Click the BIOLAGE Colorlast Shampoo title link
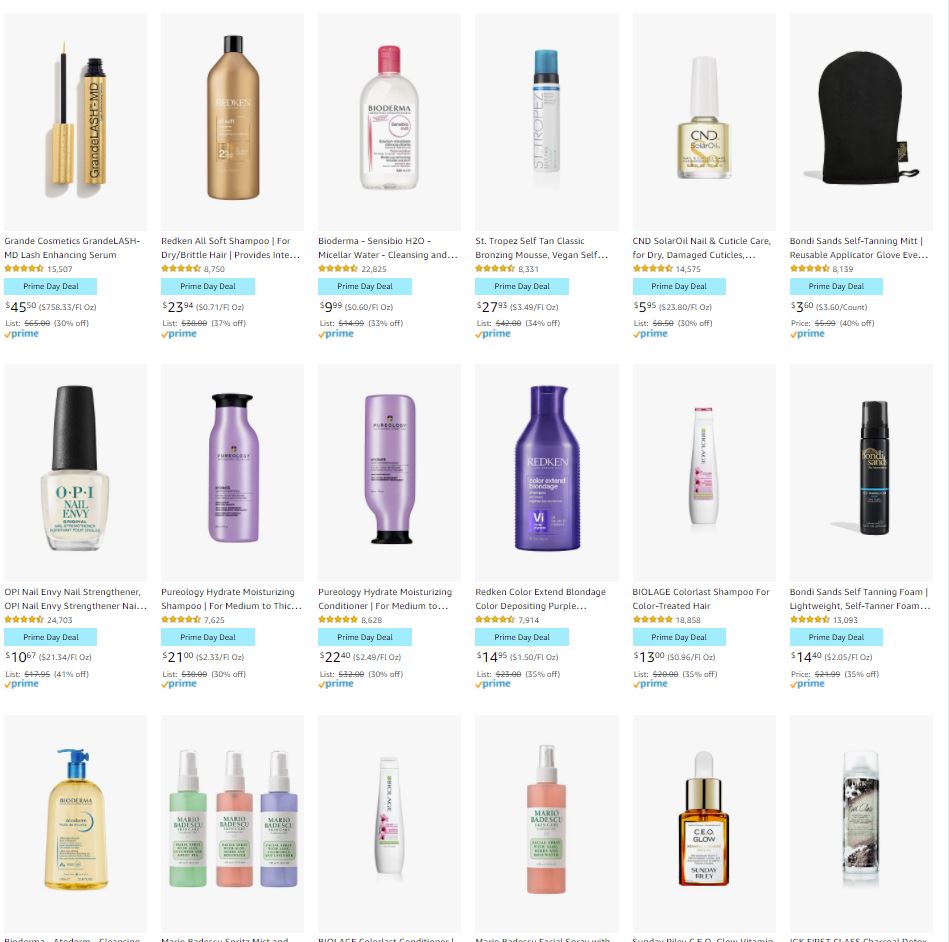This screenshot has height=942, width=949. point(701,599)
